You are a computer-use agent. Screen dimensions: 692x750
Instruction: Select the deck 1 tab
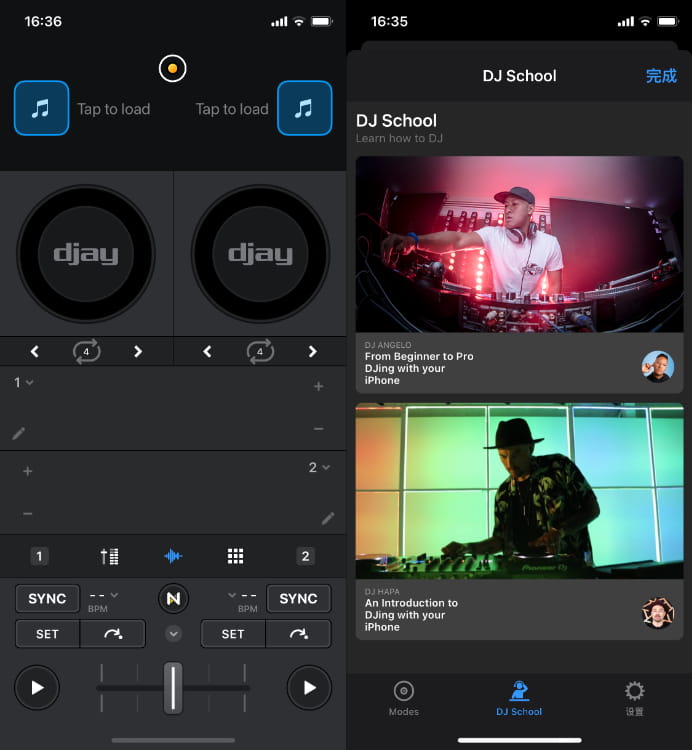tap(39, 556)
